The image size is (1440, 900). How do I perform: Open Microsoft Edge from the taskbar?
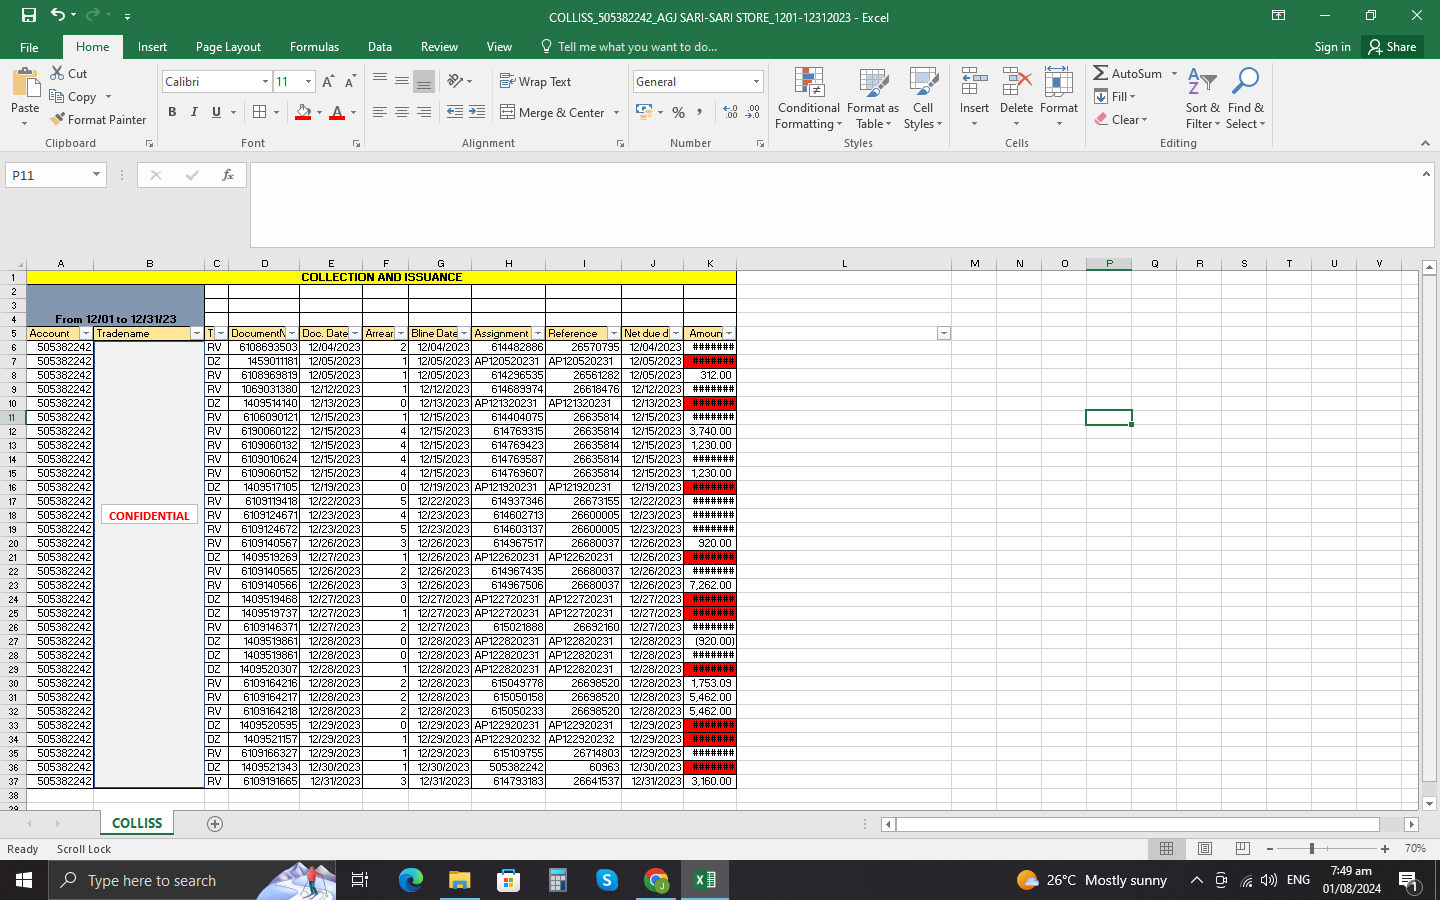click(x=411, y=880)
